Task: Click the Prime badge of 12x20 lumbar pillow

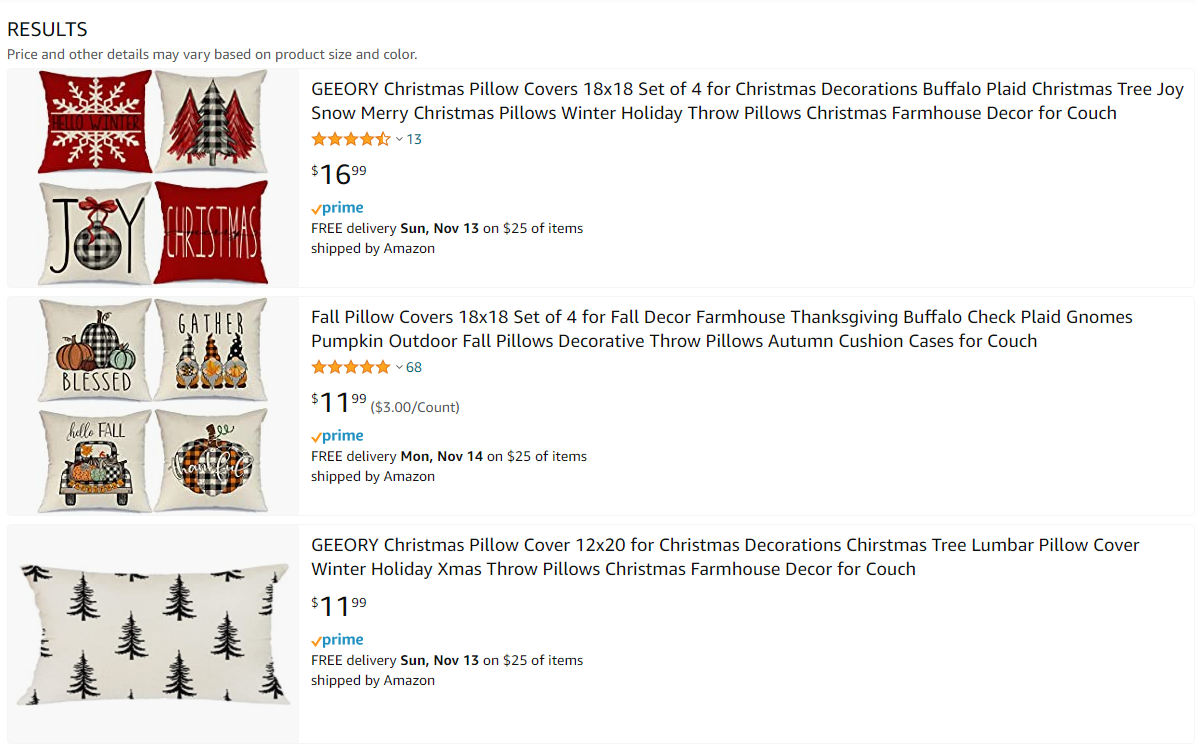Action: [337, 639]
